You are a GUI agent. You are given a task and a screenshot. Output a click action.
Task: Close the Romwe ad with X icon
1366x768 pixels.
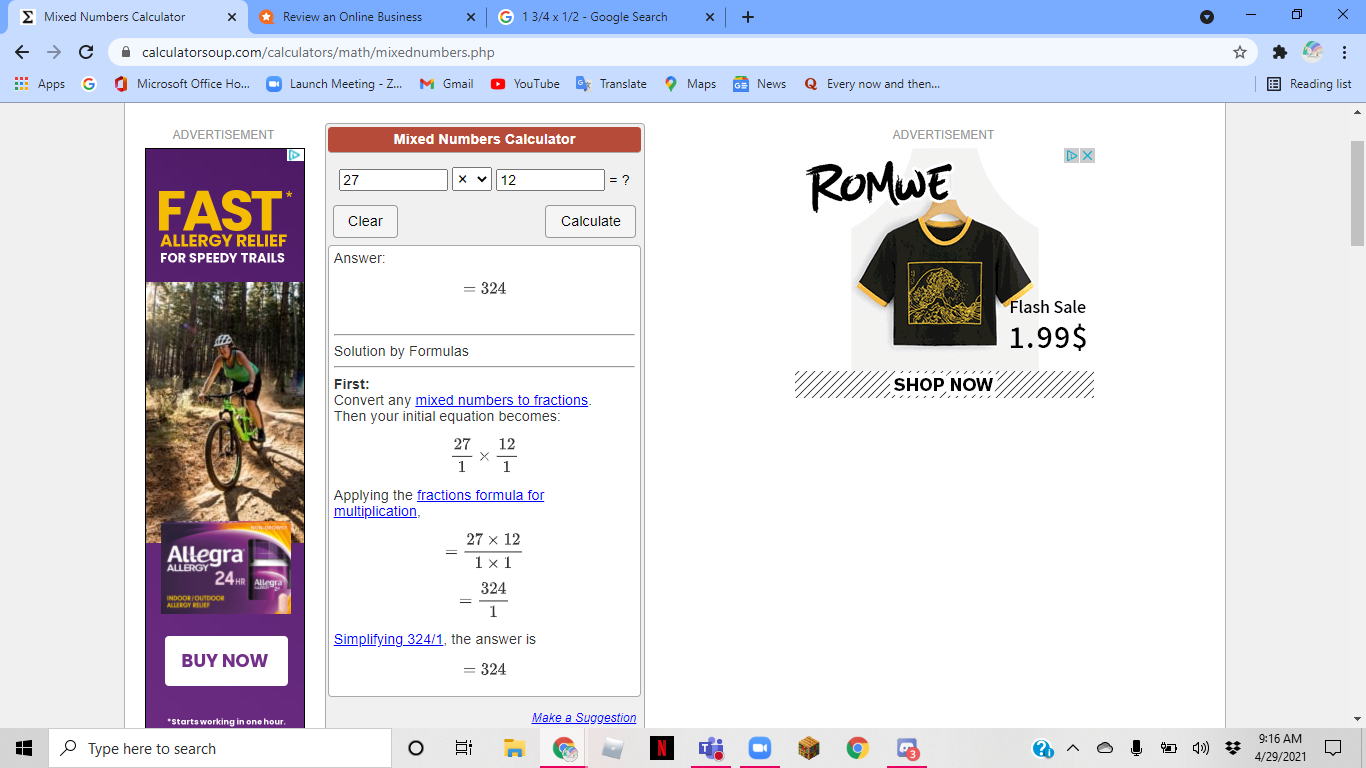pyautogui.click(x=1087, y=156)
